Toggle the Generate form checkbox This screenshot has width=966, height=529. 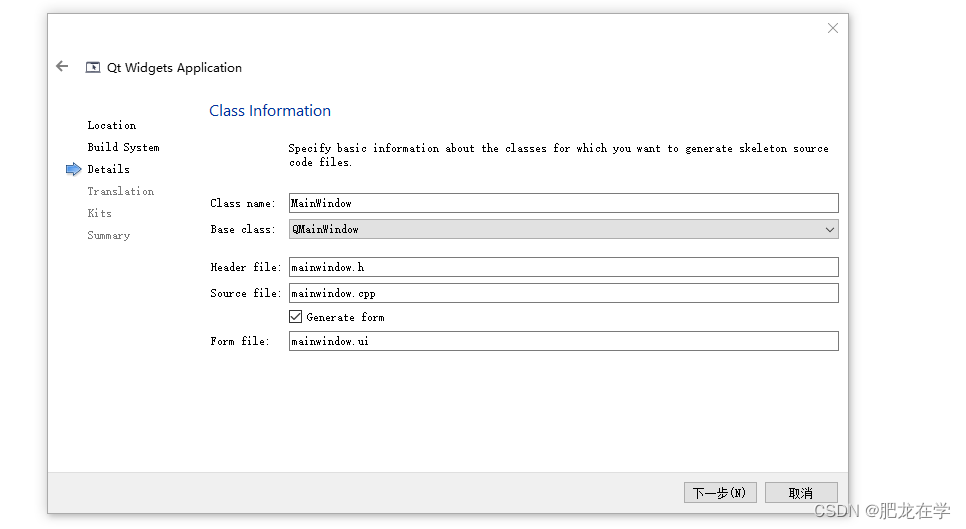click(x=296, y=317)
